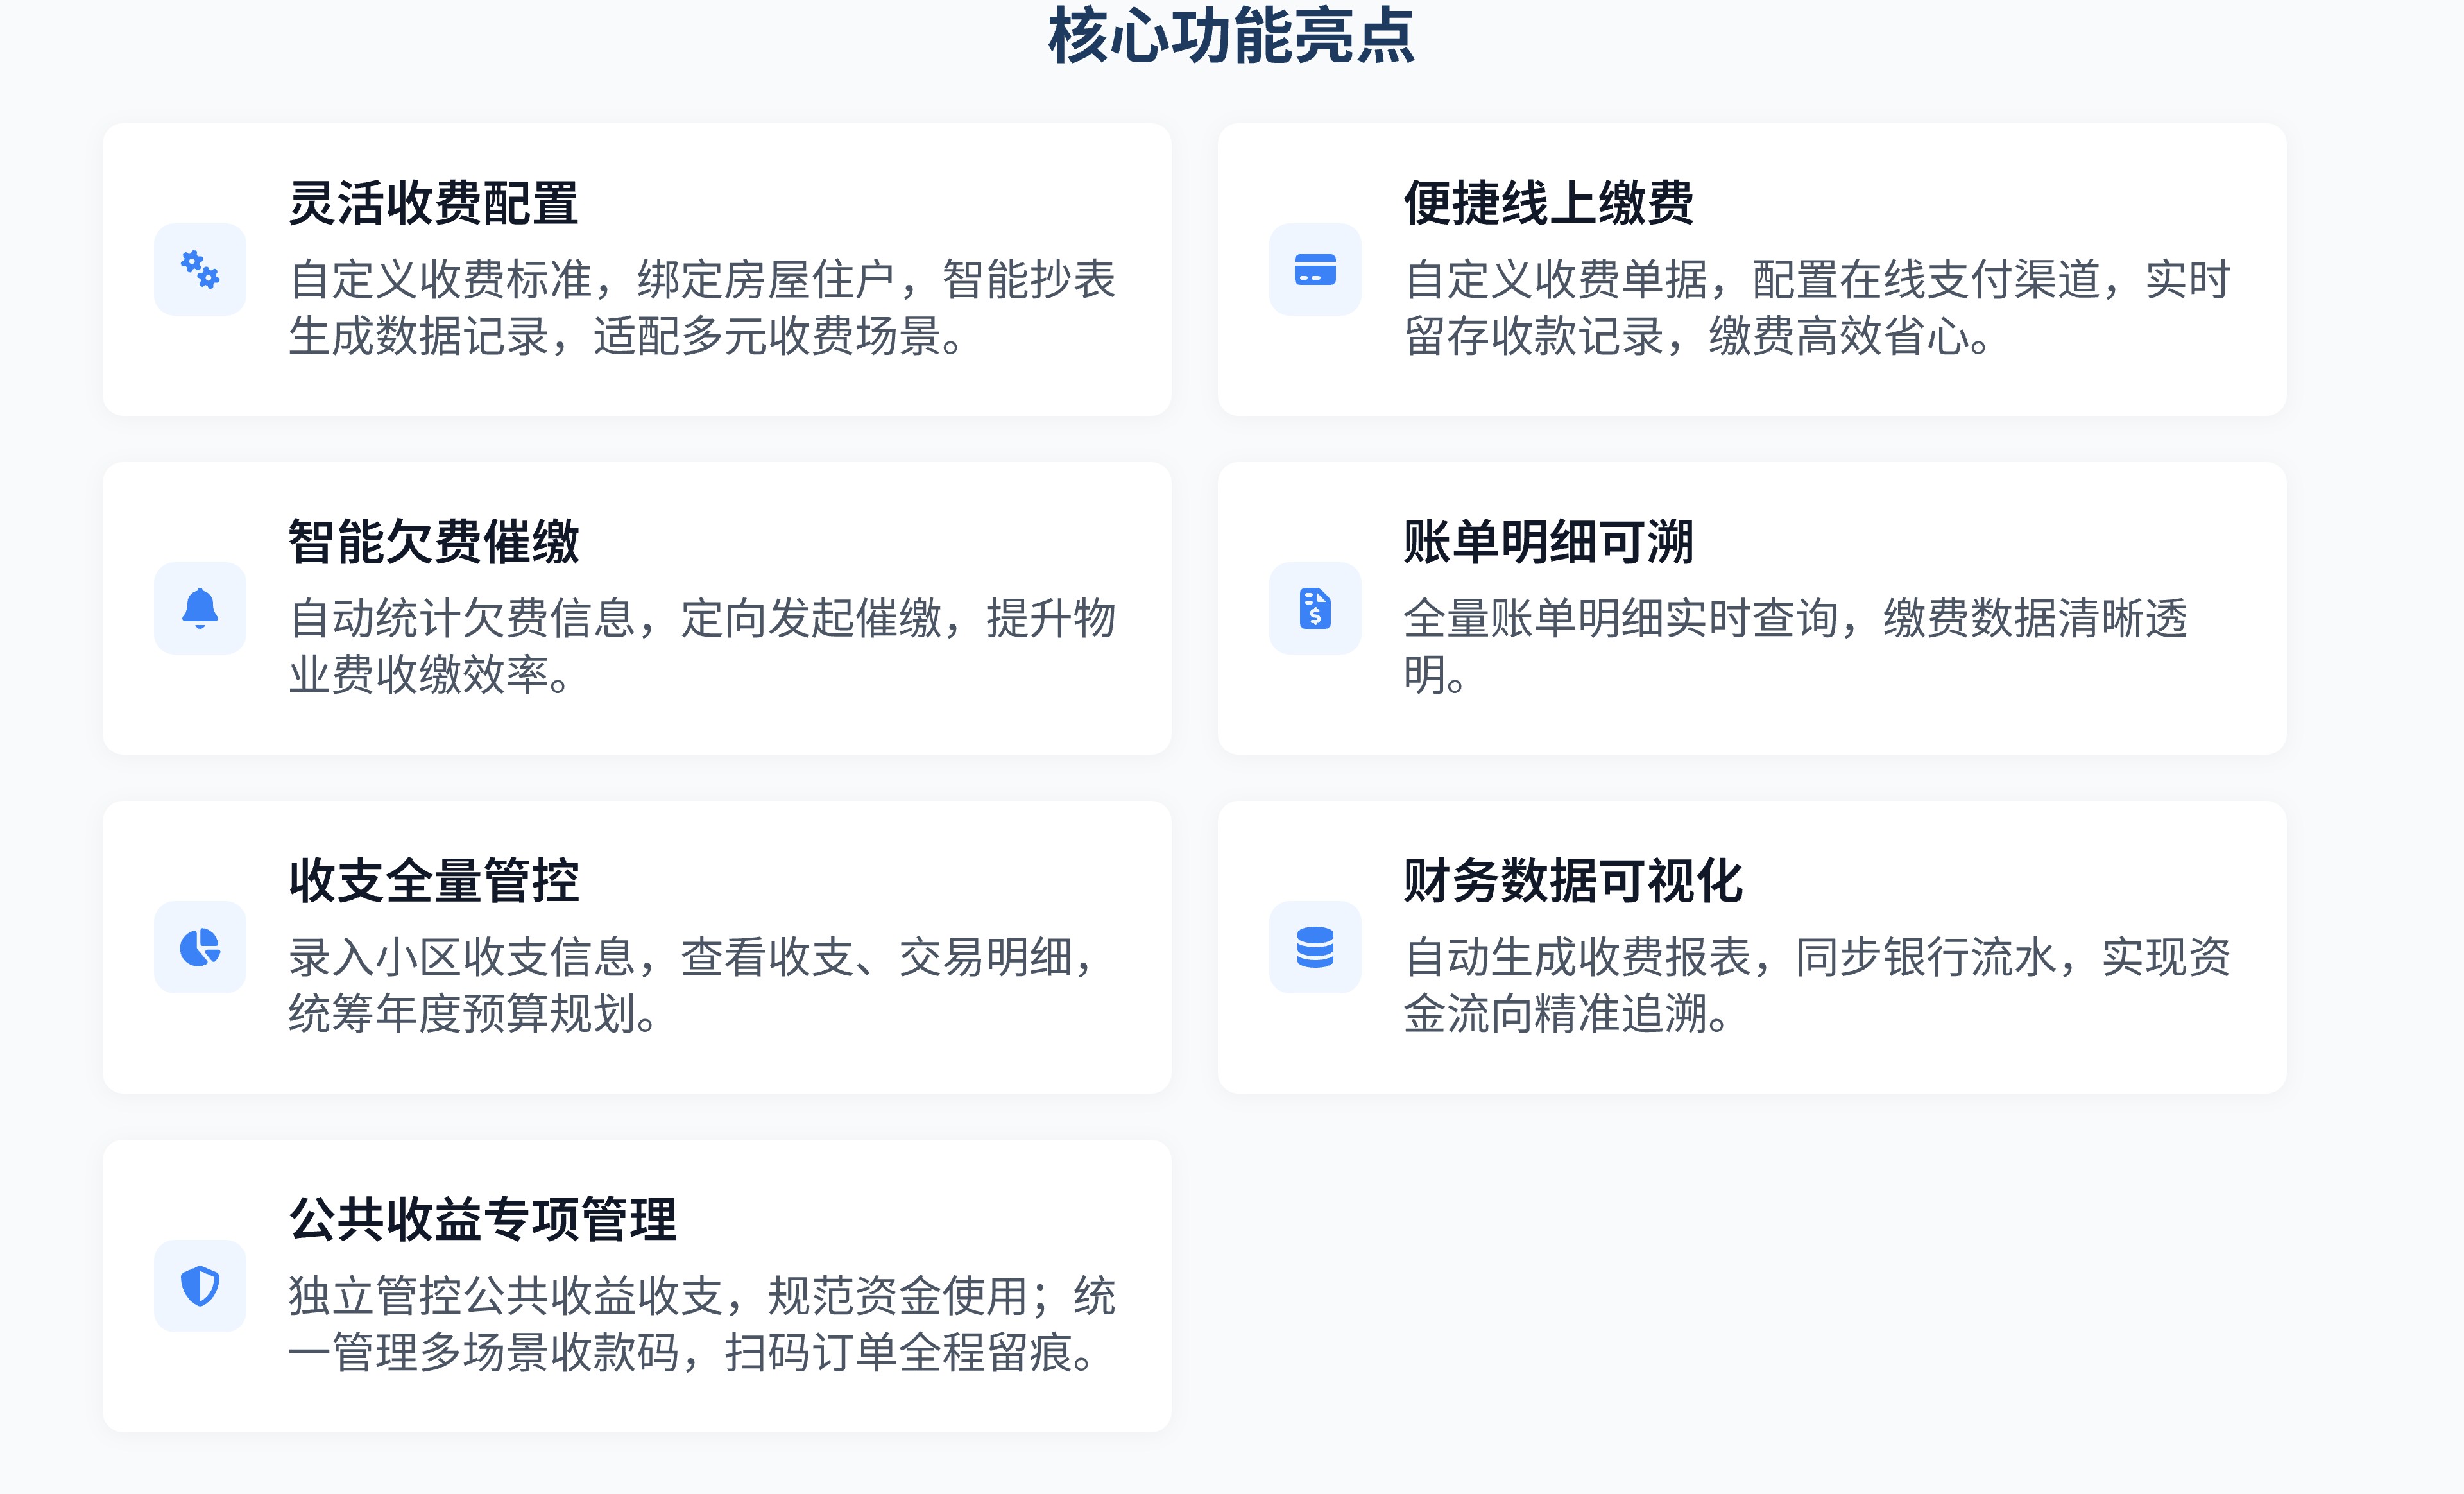This screenshot has width=2464, height=1494.
Task: Click the 收支全量管控 heading
Action: (434, 882)
